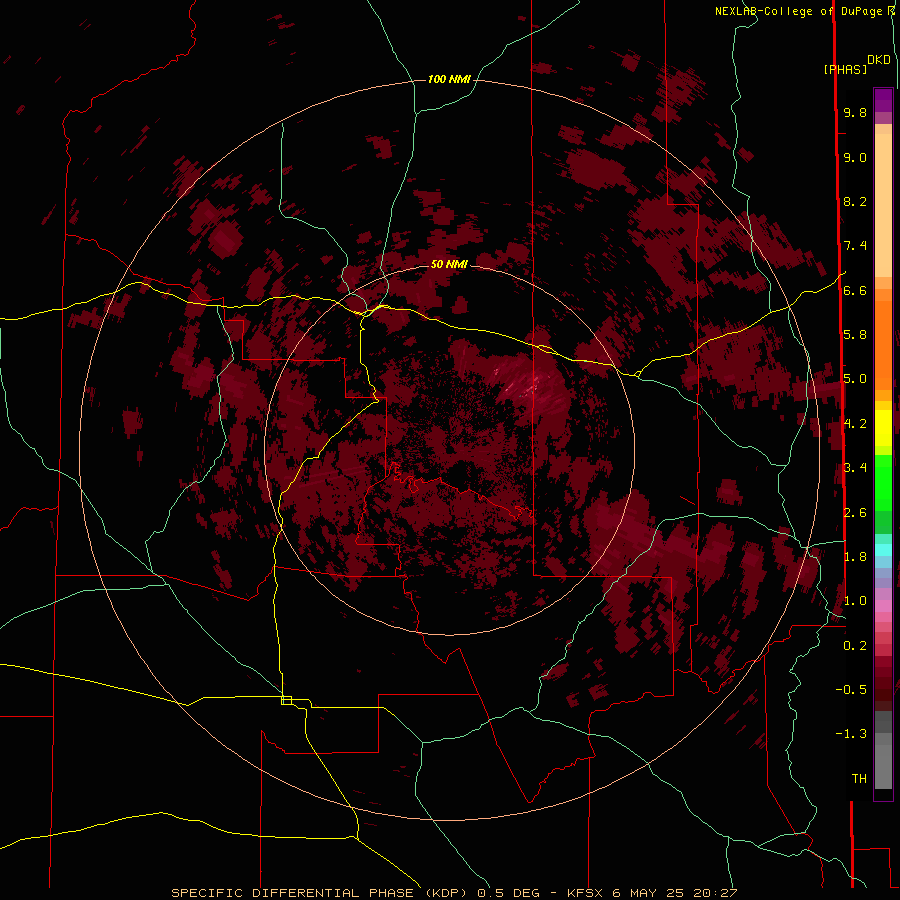Viewport: 900px width, 900px height.
Task: Click the 0.2 scale value label
Action: [855, 646]
